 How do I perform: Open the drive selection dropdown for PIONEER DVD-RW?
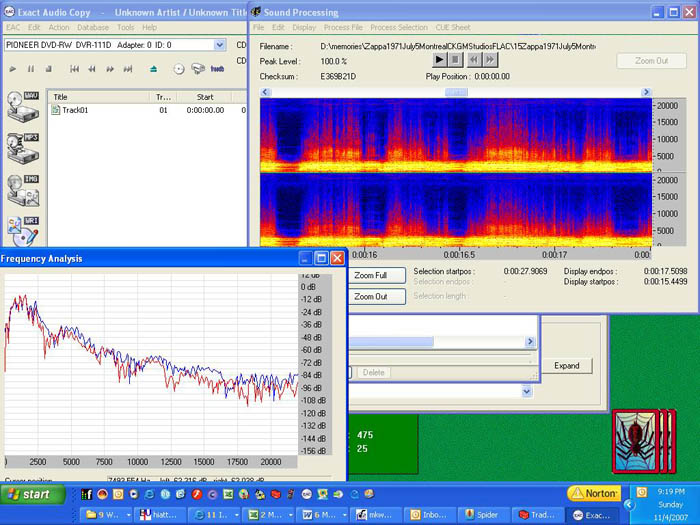pyautogui.click(x=220, y=45)
